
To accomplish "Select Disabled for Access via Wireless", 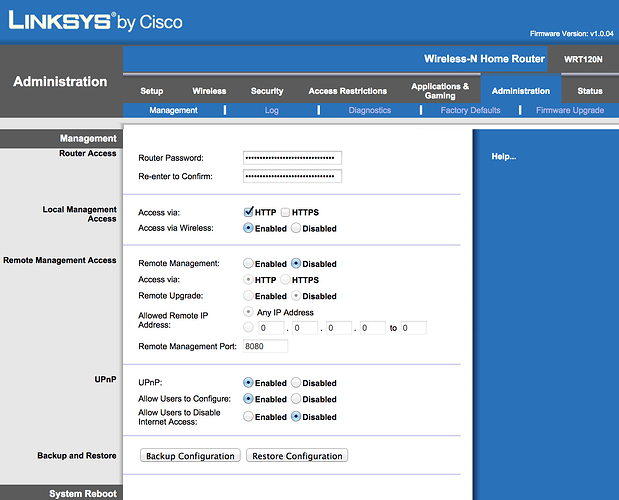I will coord(296,228).
